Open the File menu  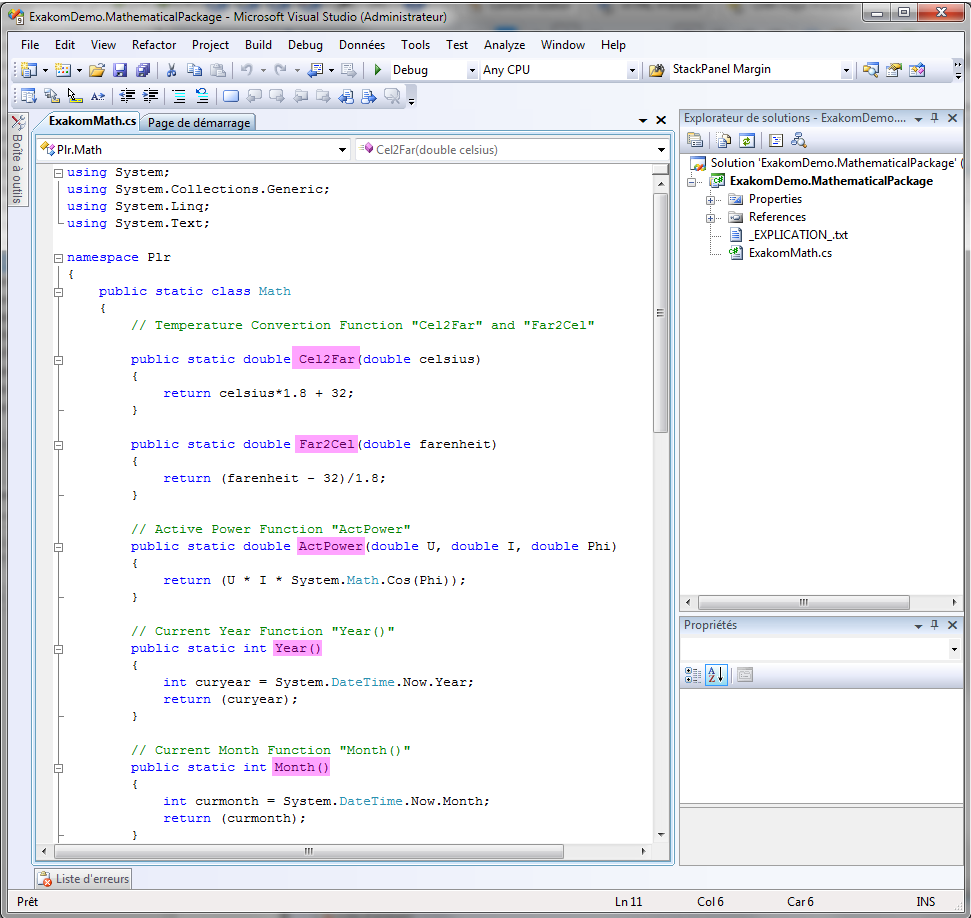point(30,45)
